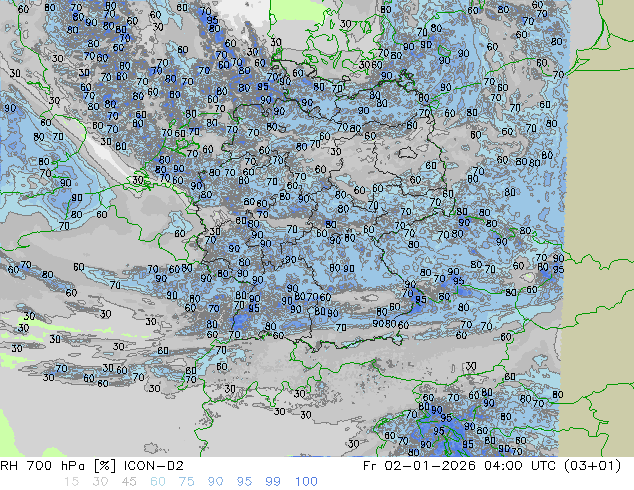Select the 'RH 700 hPa [%] ICON-D2' title text
Image resolution: width=634 pixels, height=490 pixels.
(x=92, y=466)
